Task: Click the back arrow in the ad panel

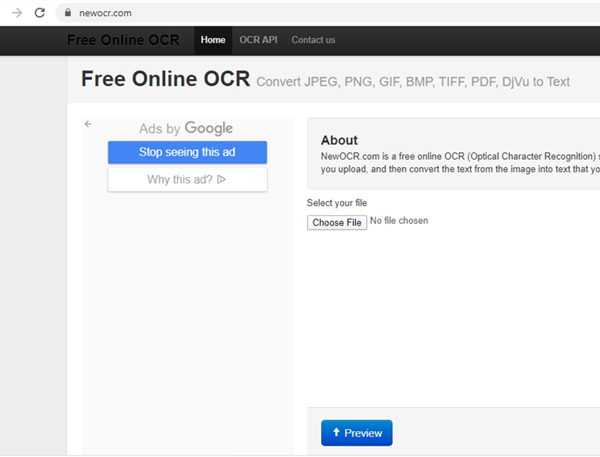Action: (88, 124)
